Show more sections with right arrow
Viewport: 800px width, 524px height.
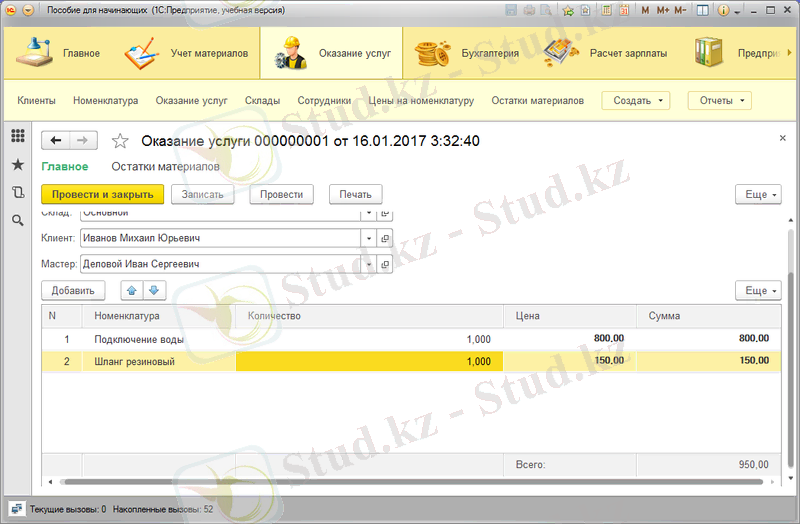pos(789,53)
